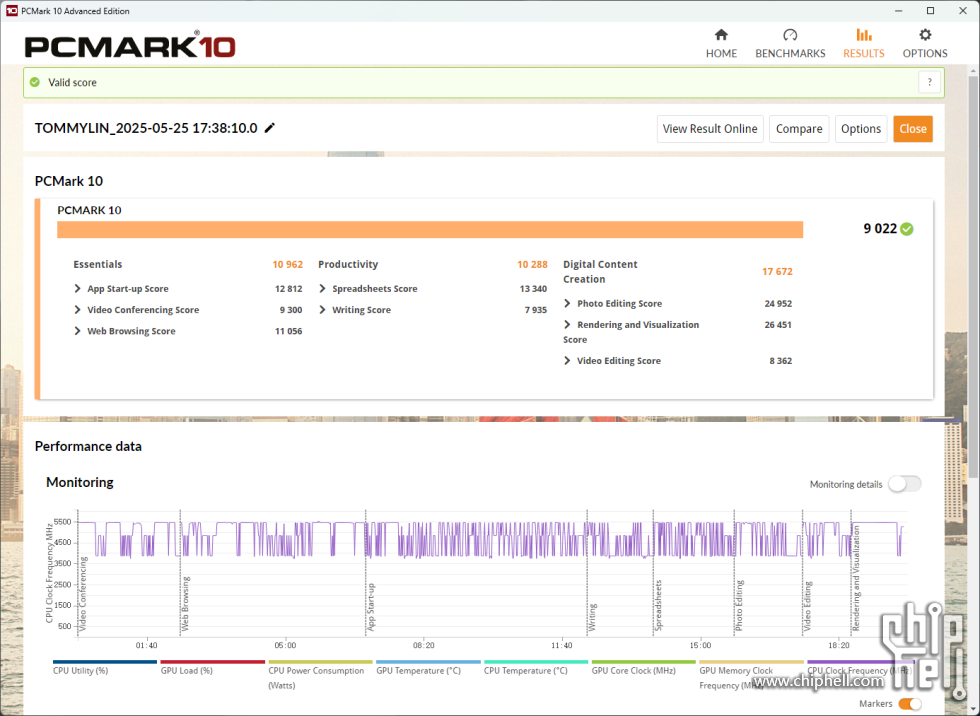Click the PCMark 10 app icon in title bar
980x716 pixels.
[11, 11]
